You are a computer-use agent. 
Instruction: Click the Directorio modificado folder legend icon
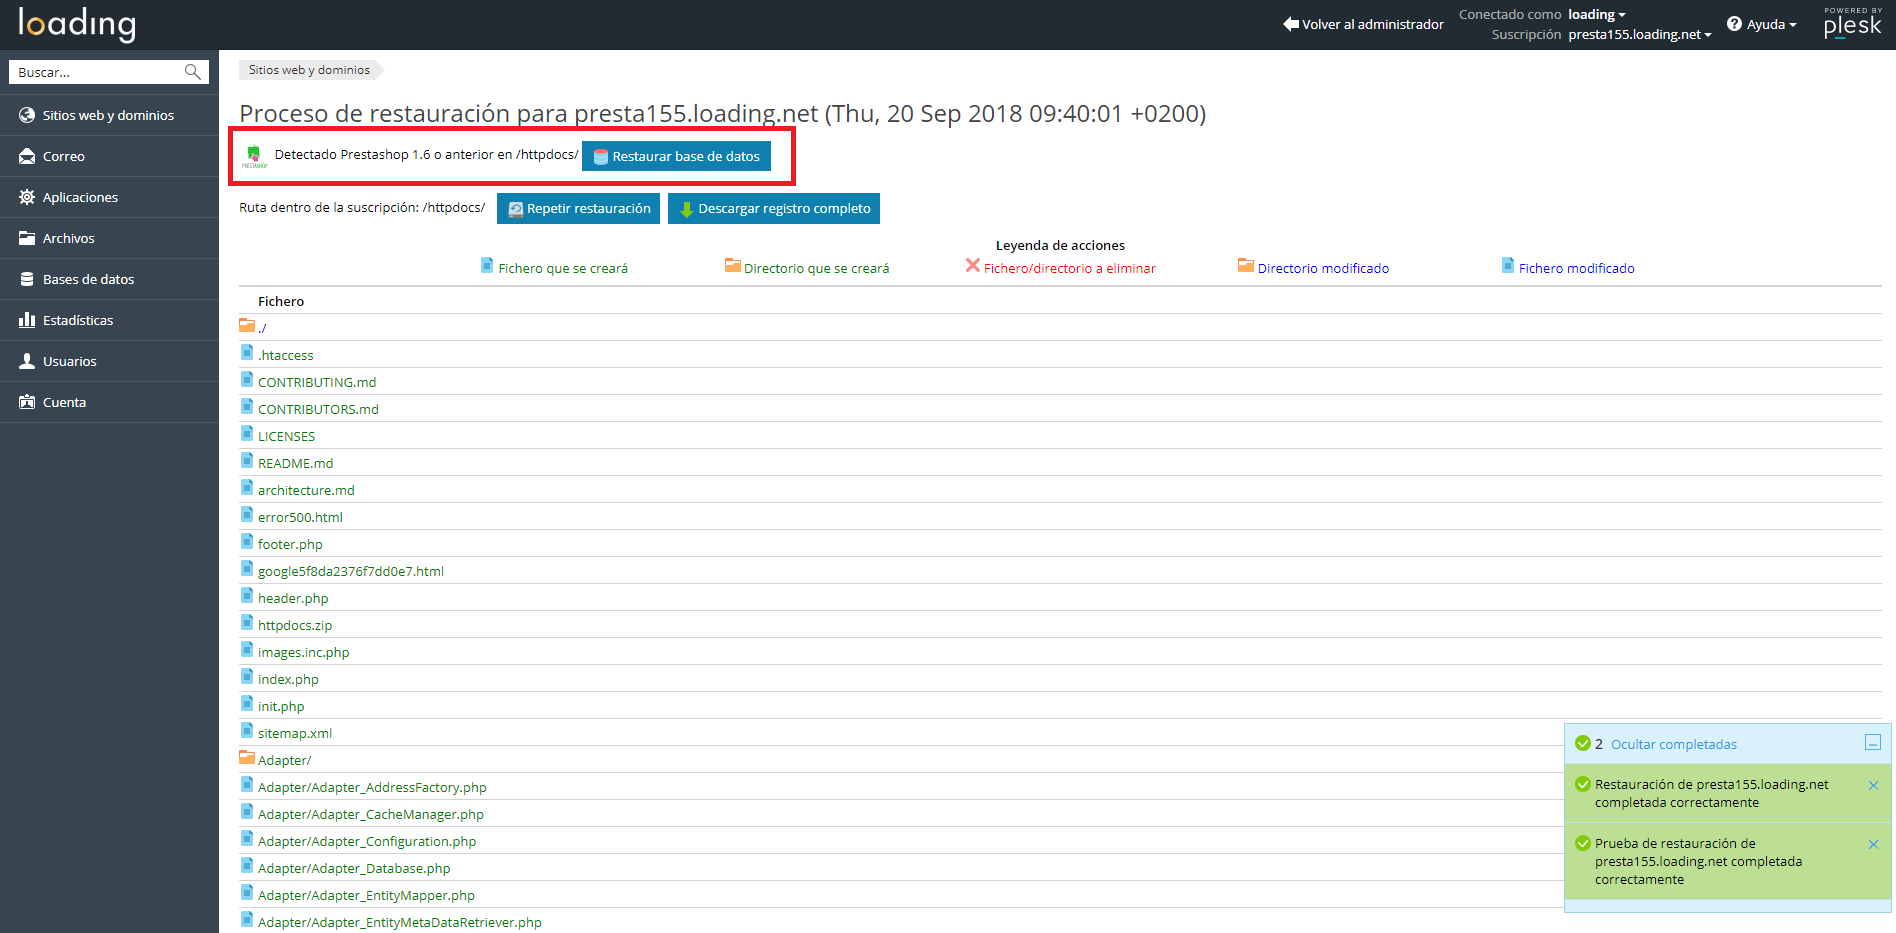click(1246, 265)
